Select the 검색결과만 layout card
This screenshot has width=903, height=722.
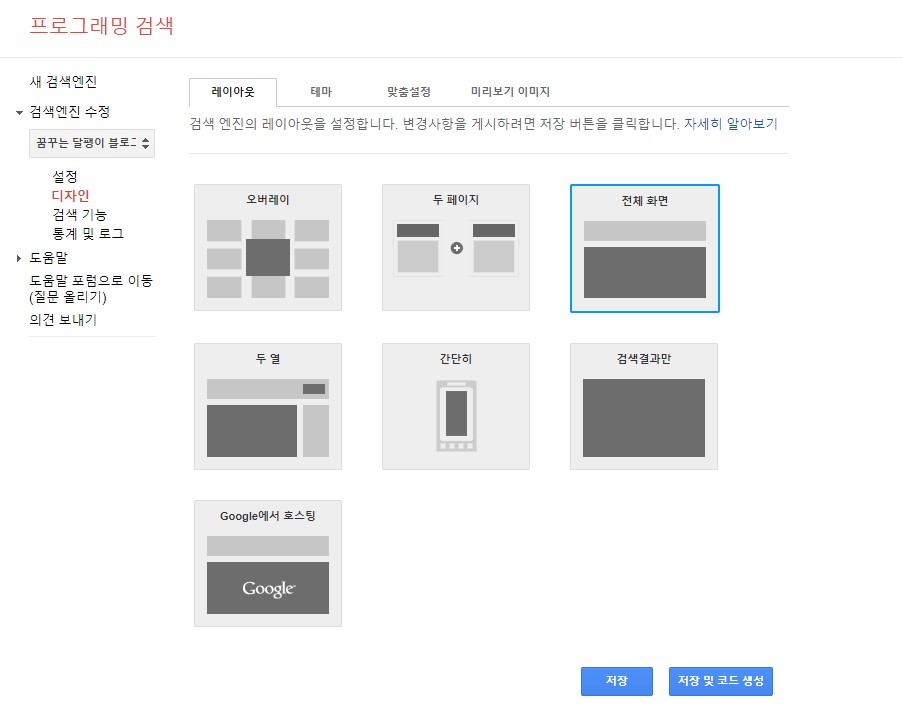pos(644,406)
